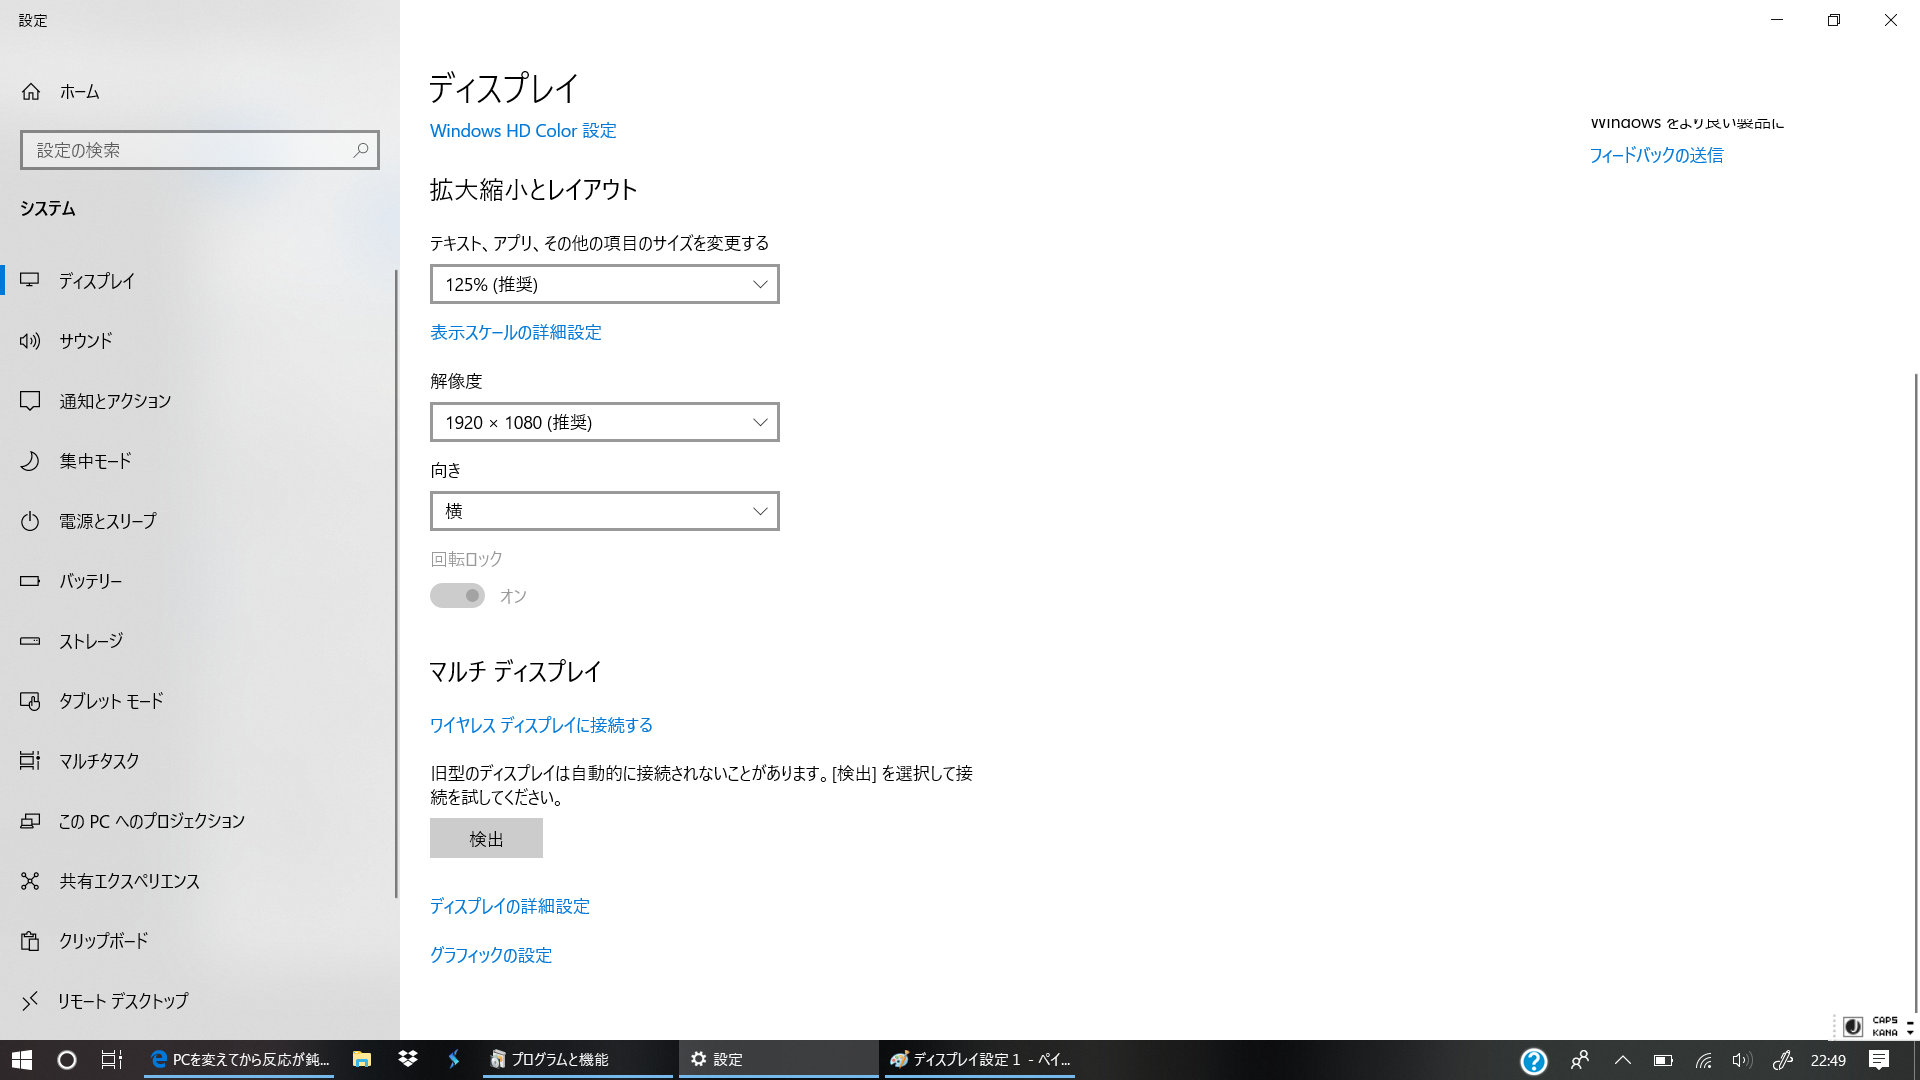This screenshot has width=1920, height=1080.
Task: Click the Tablet mode icon in the sidebar
Action: point(30,701)
